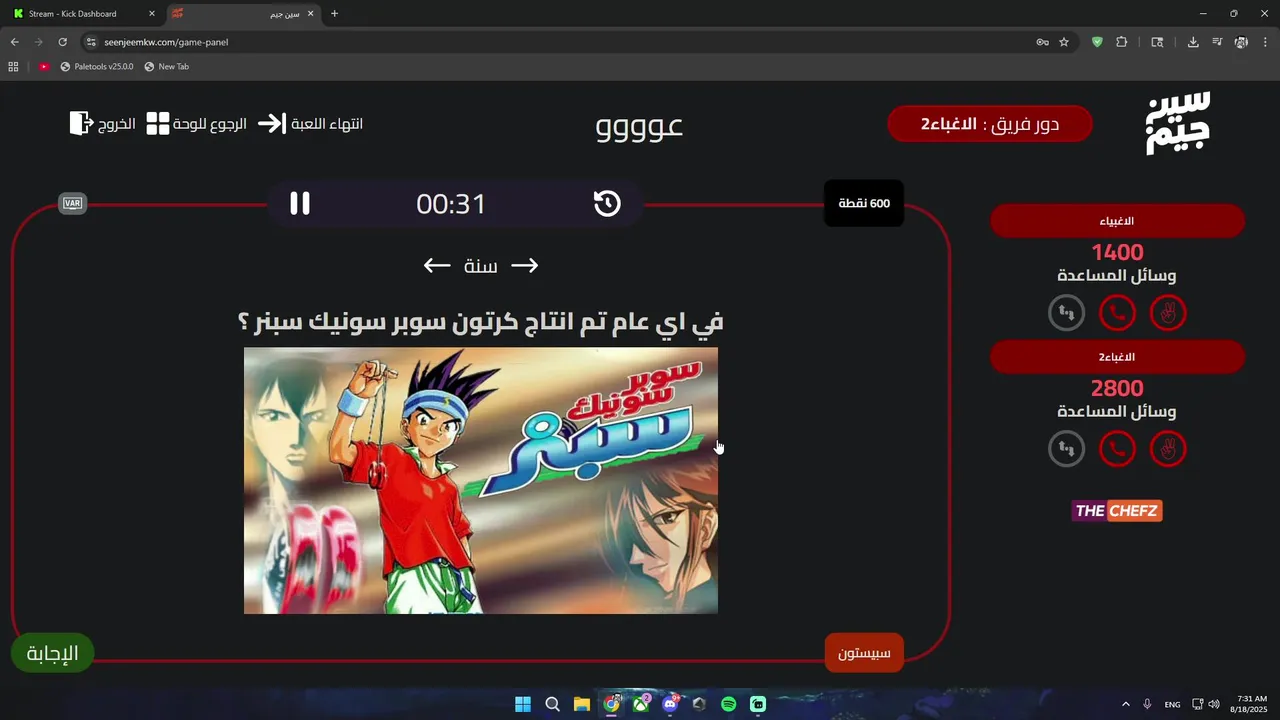
Task: Show hidden system tray icons
Action: click(1126, 704)
